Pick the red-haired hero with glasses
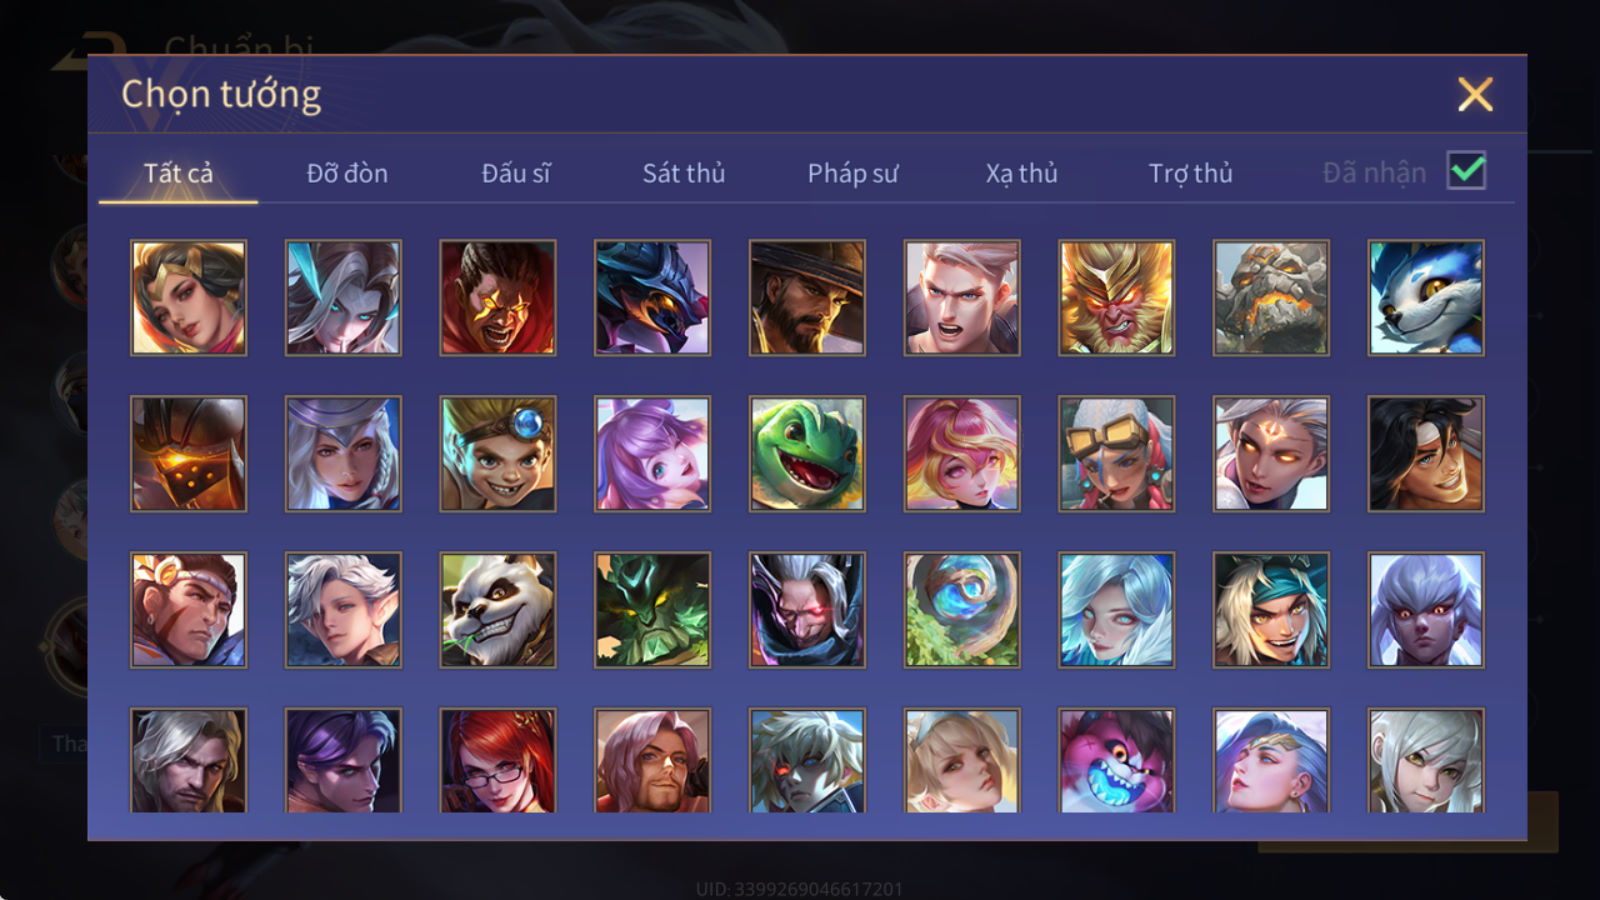 498,760
